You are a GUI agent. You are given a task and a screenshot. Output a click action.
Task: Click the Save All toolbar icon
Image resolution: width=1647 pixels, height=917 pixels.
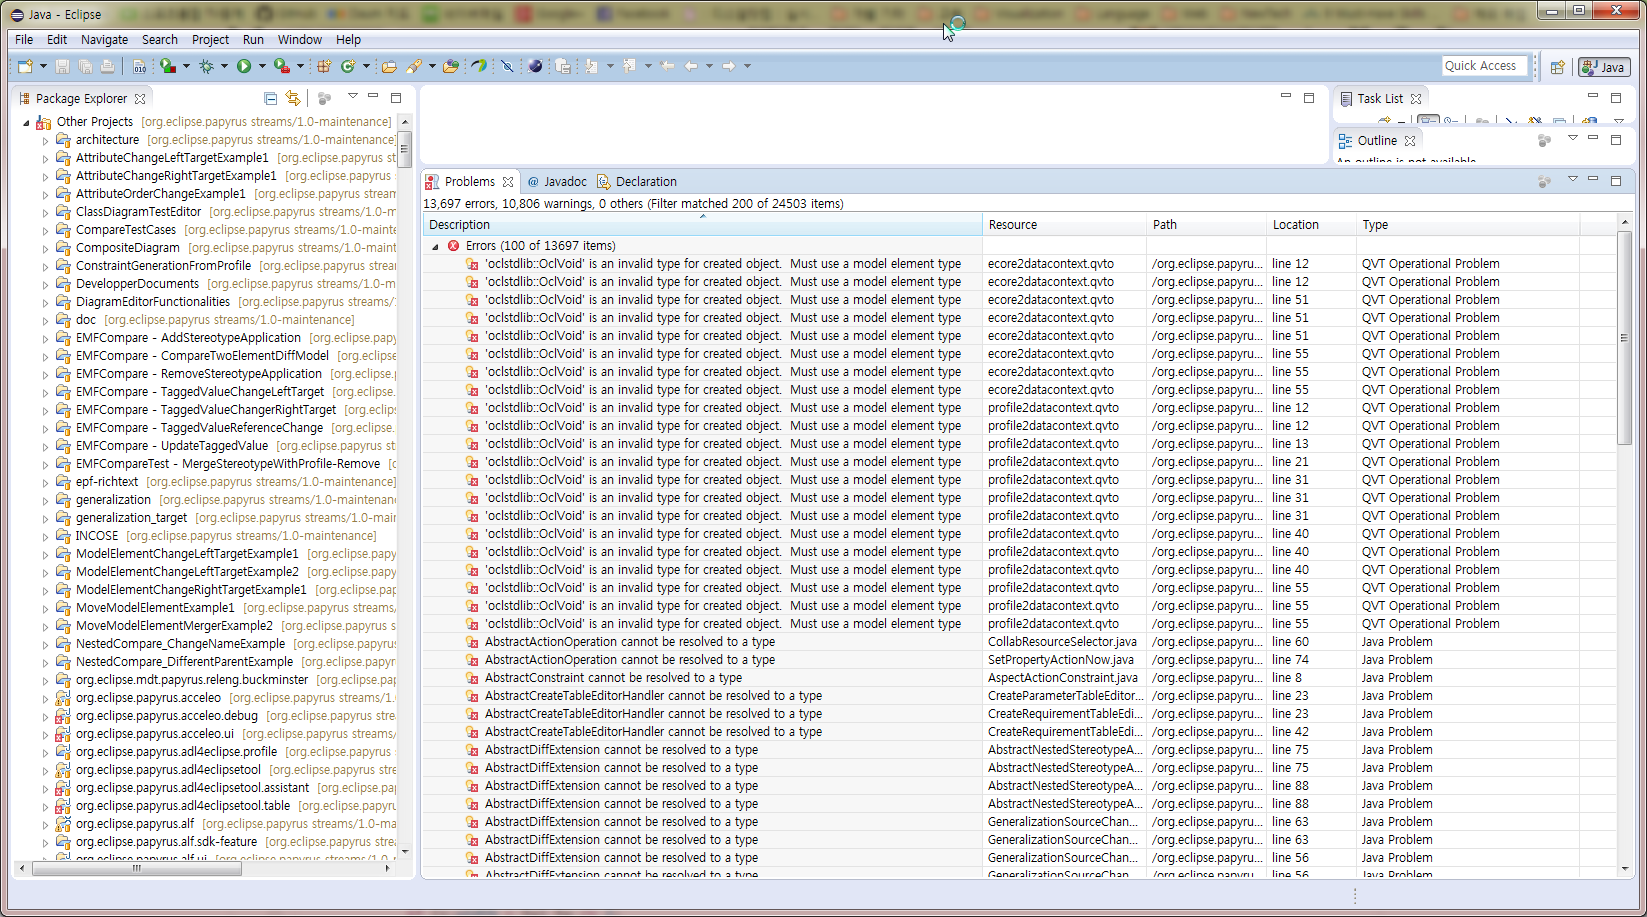coord(85,66)
